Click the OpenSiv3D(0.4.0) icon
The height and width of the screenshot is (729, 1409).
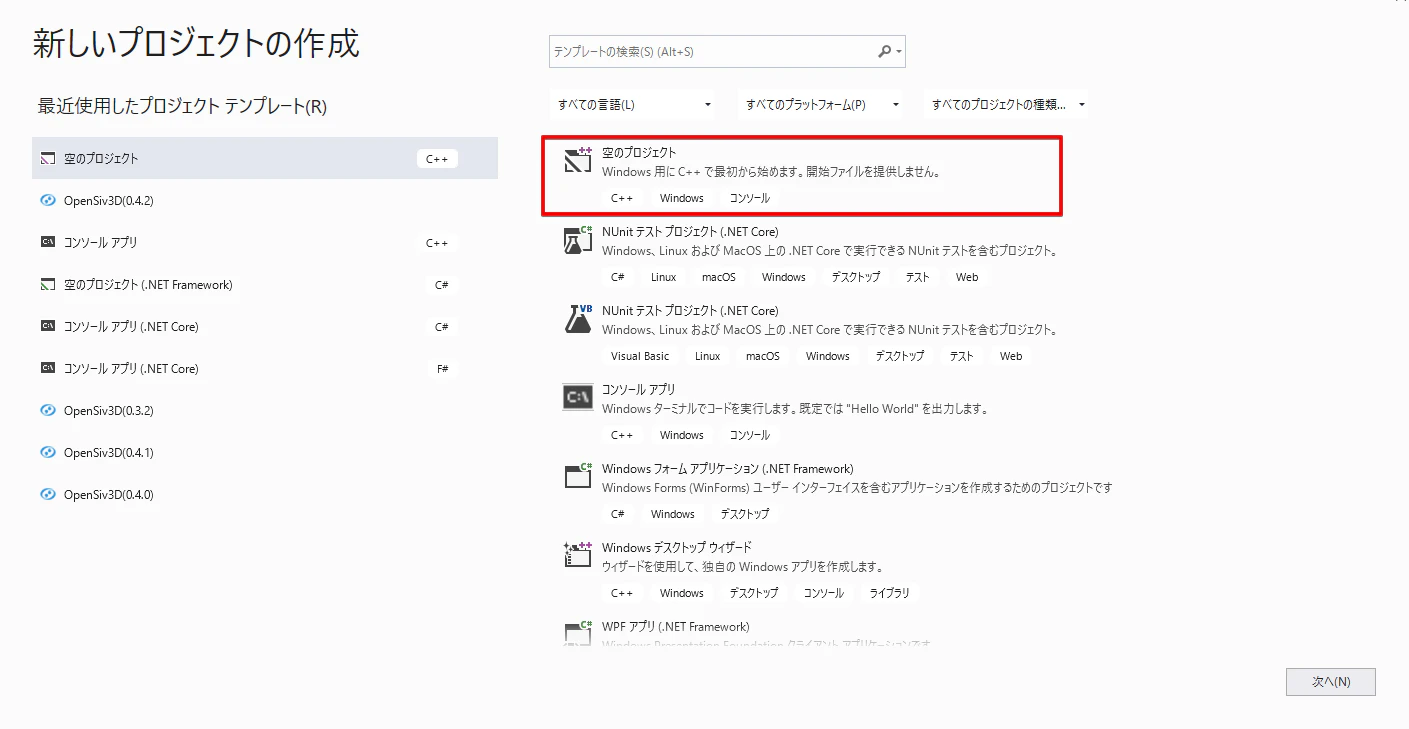pos(47,495)
